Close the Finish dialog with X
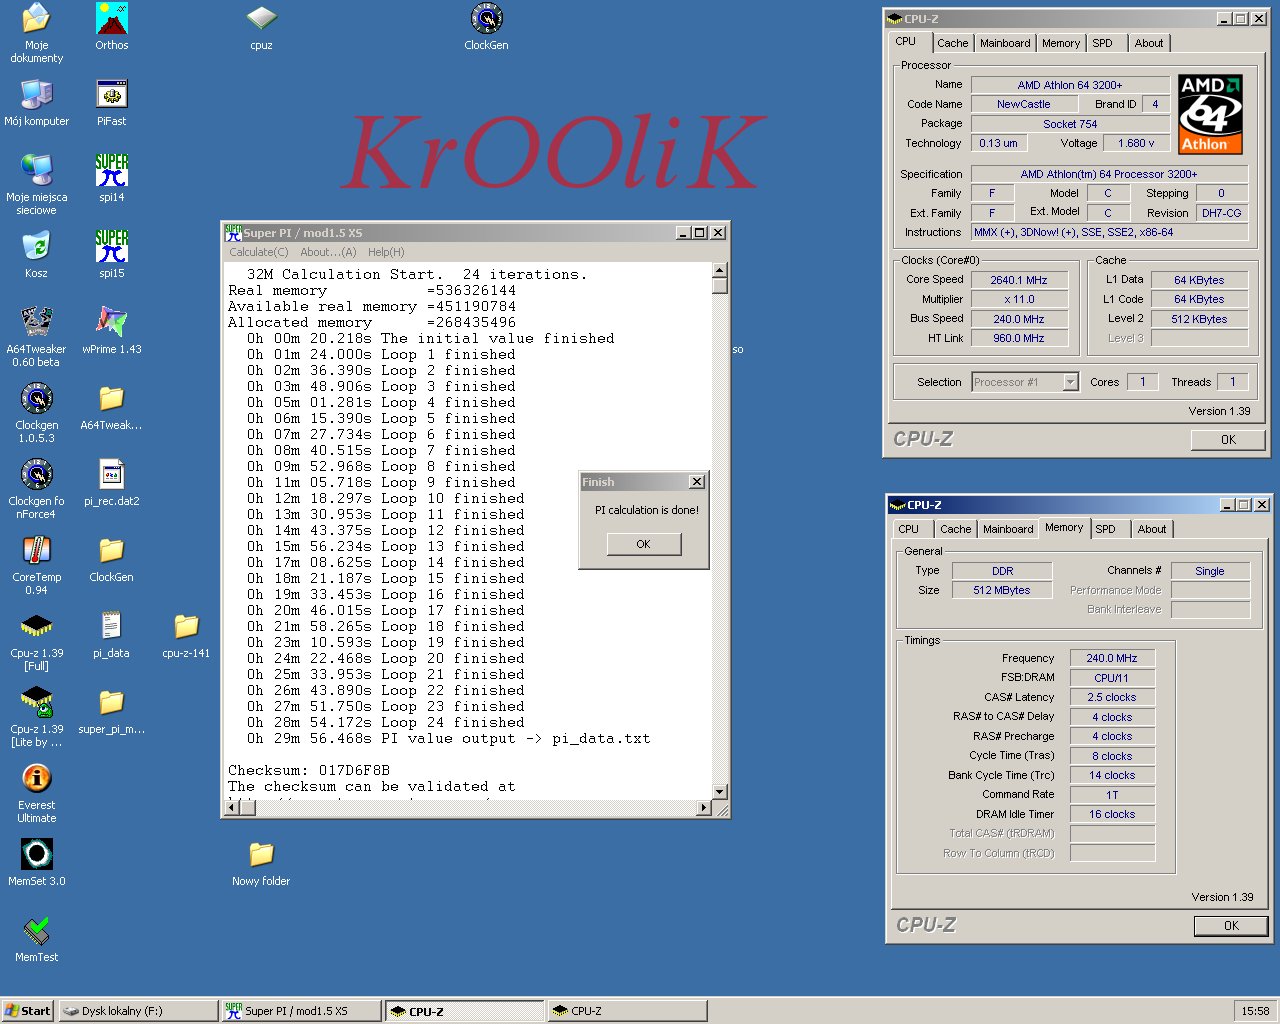Viewport: 1280px width, 1024px height. pyautogui.click(x=697, y=482)
